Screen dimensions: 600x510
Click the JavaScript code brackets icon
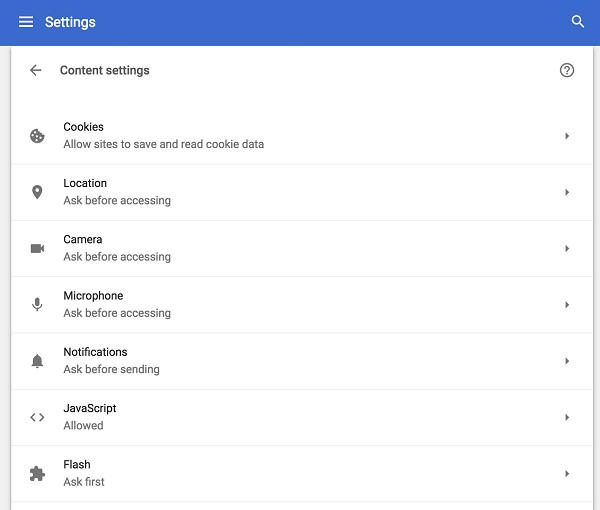coord(37,417)
